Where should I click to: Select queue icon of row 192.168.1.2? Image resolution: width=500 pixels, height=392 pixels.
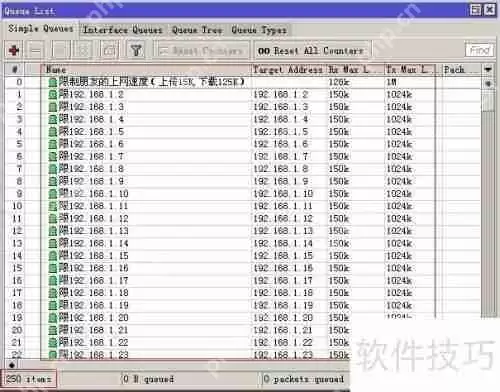pyautogui.click(x=53, y=94)
